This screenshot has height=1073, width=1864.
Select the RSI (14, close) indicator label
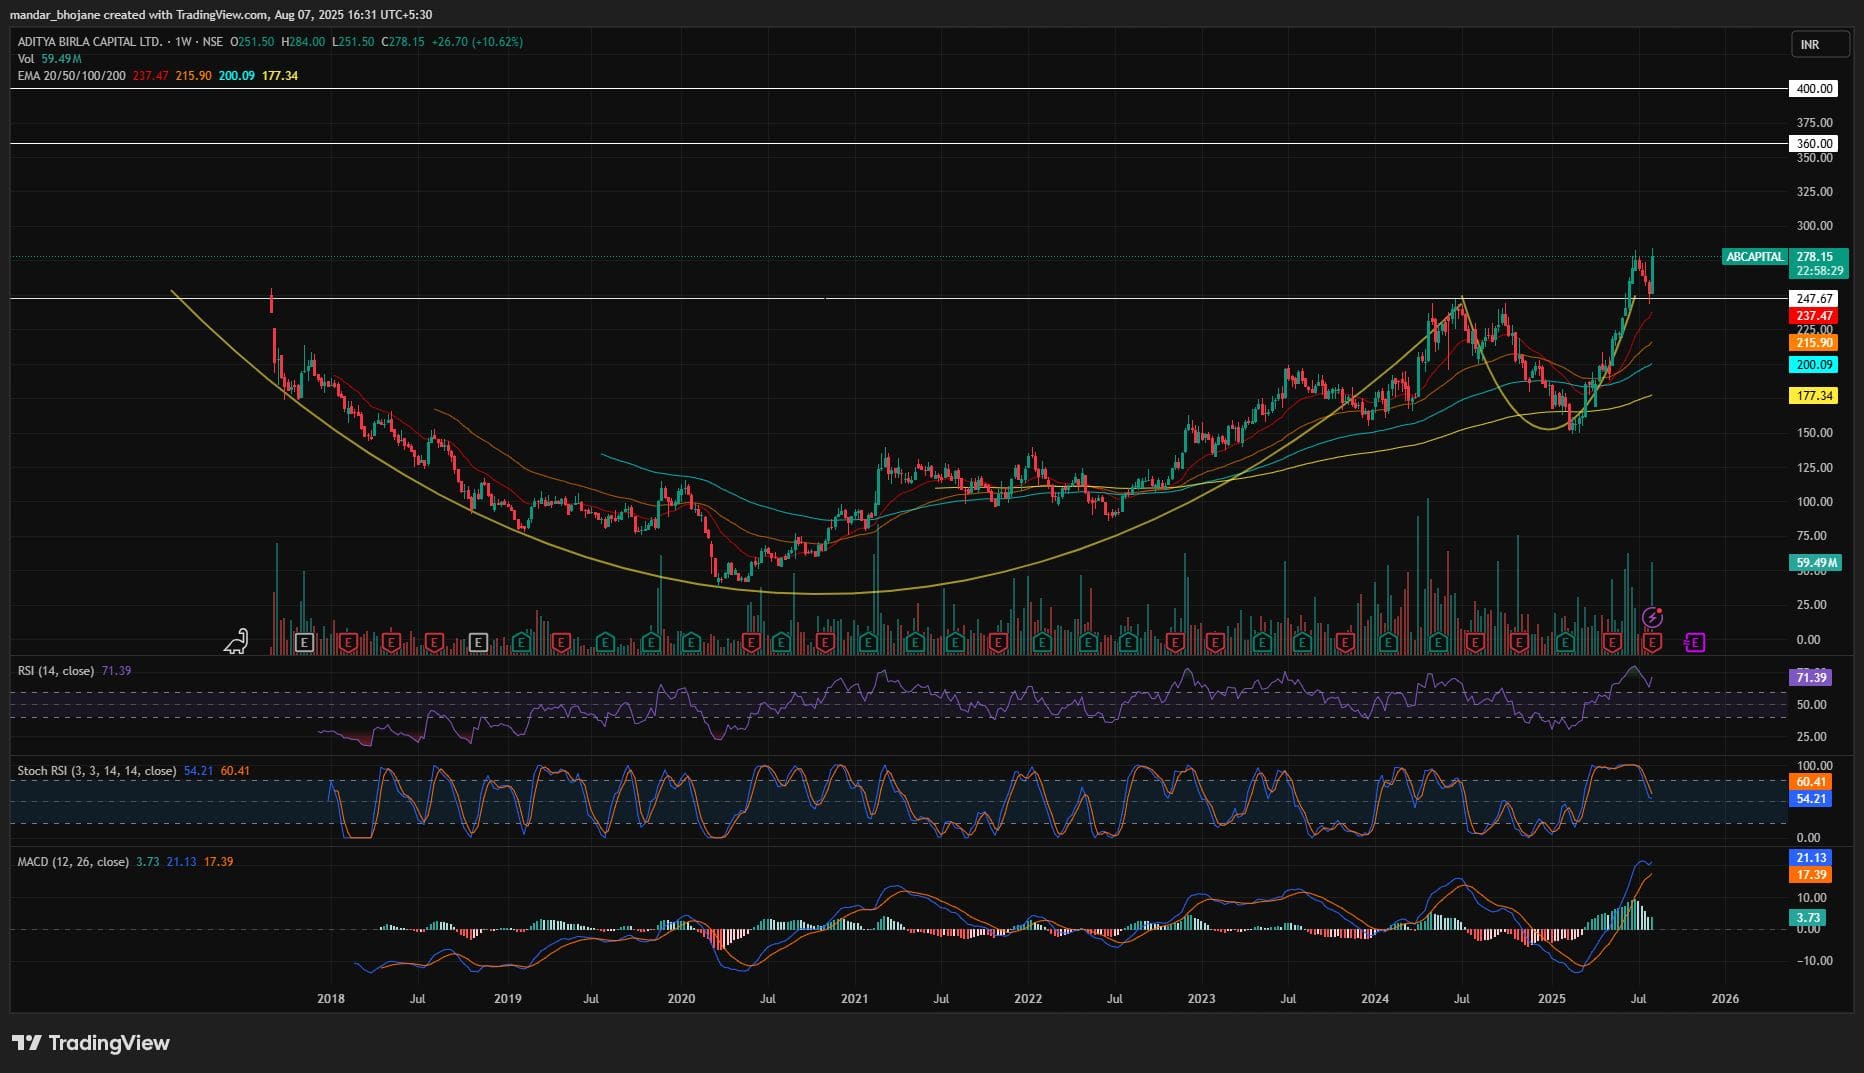(x=56, y=671)
